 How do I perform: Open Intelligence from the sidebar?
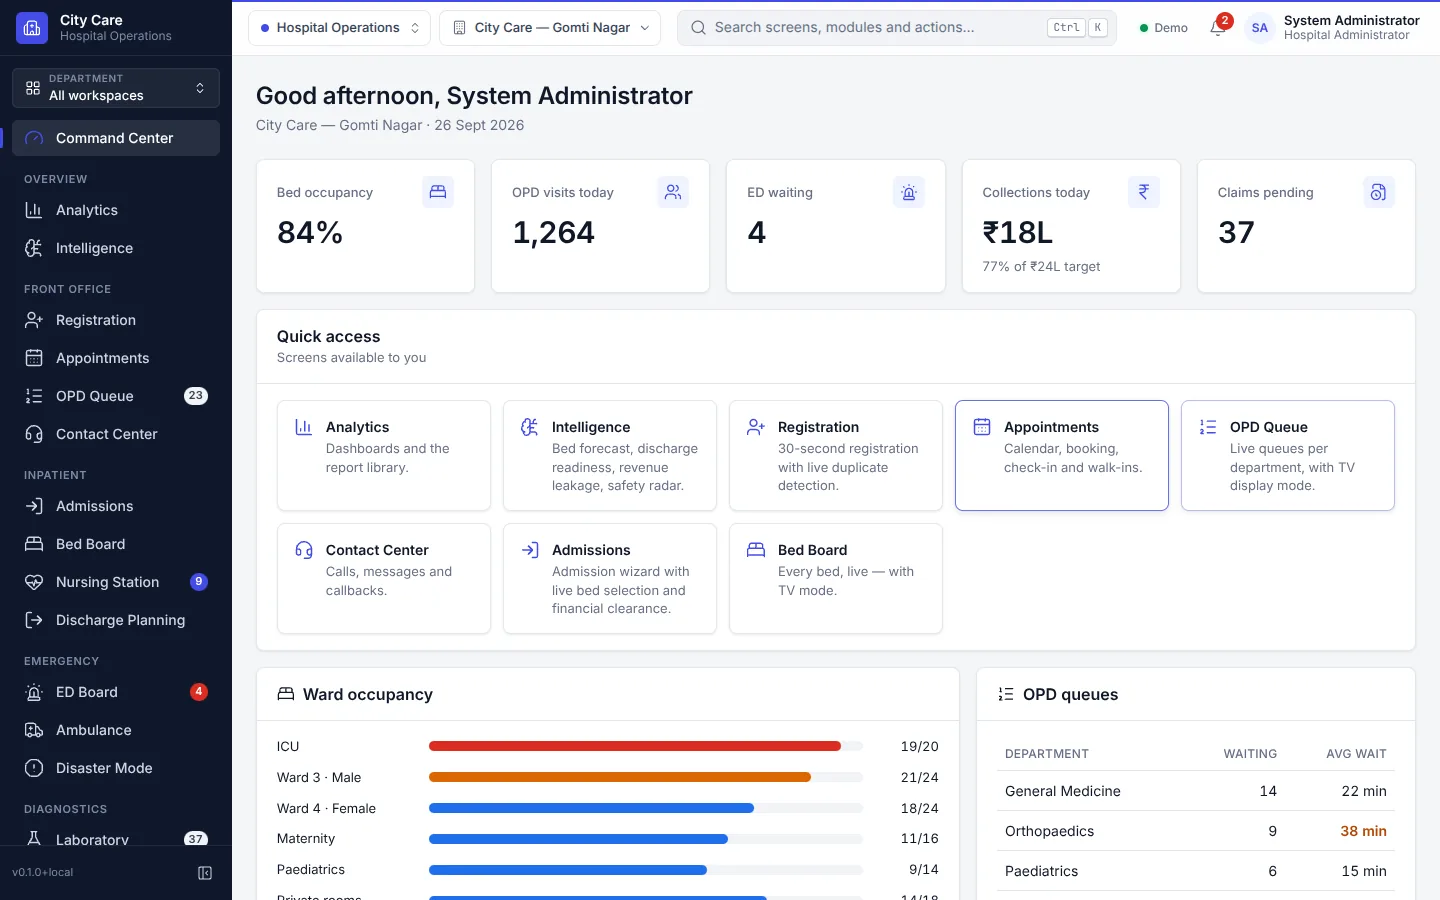coord(116,248)
